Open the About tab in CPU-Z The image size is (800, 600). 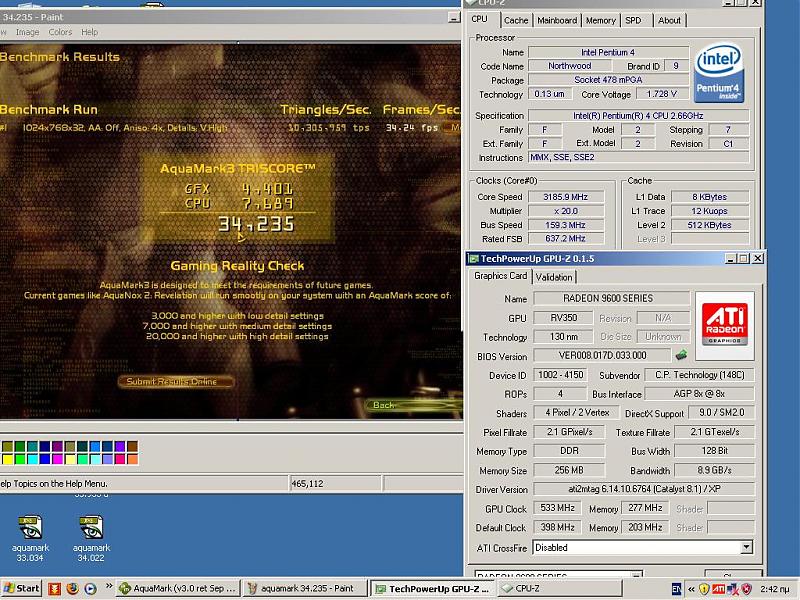click(x=669, y=20)
